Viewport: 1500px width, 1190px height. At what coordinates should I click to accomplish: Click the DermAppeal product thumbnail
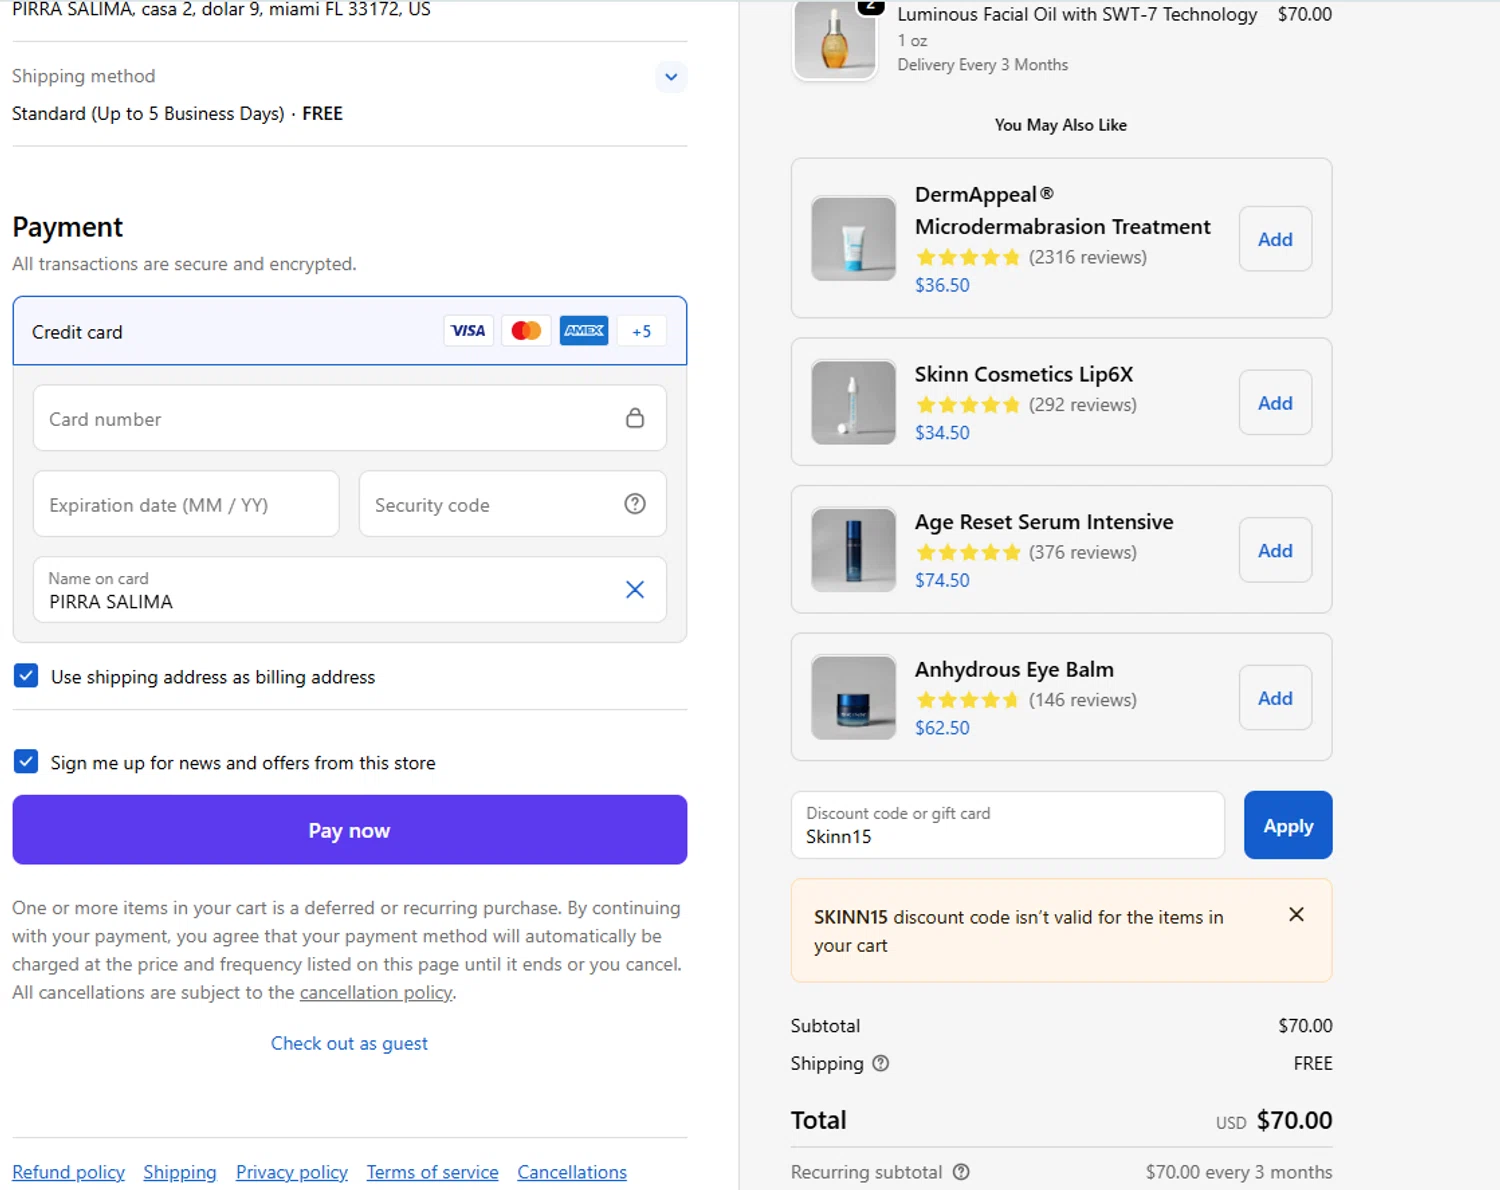[x=853, y=238]
